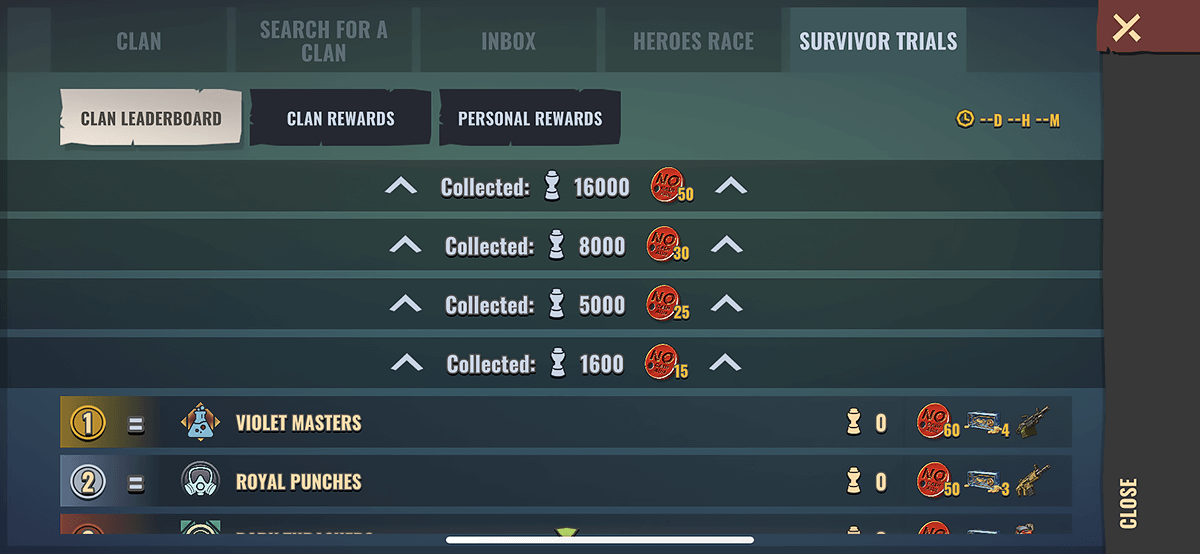The width and height of the screenshot is (1200, 554).
Task: Click the Violet Masters flask clan emblem
Action: (201, 423)
